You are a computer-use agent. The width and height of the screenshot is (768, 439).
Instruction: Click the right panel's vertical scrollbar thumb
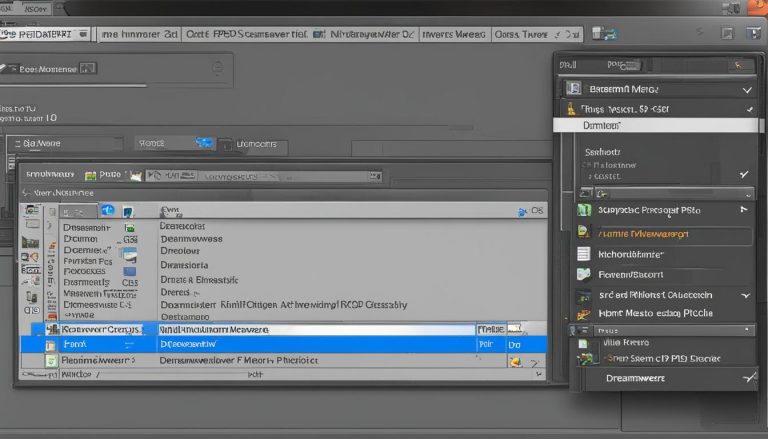click(x=762, y=125)
